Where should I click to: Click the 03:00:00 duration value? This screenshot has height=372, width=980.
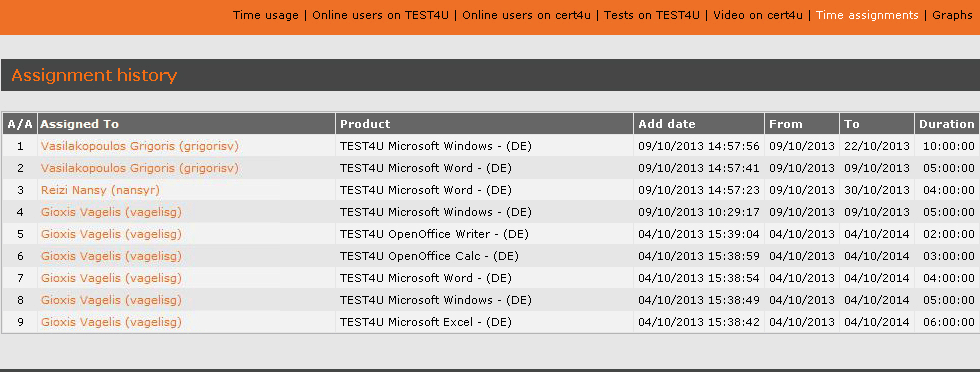[x=949, y=256]
